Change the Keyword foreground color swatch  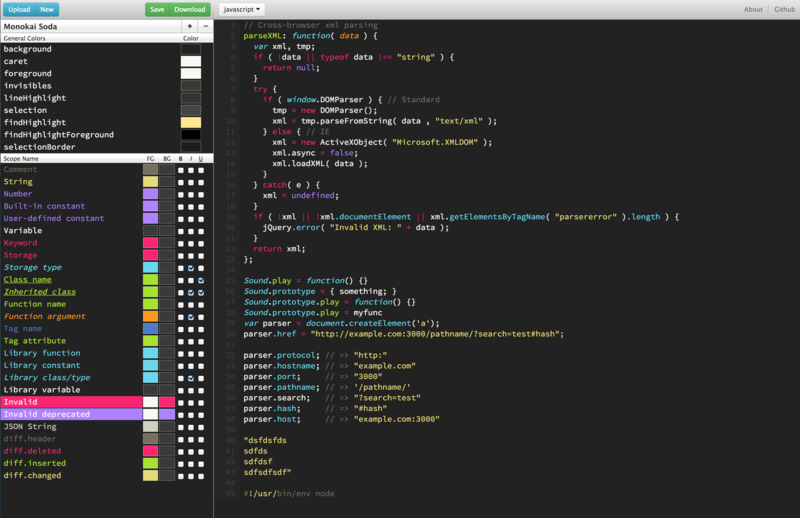click(151, 243)
